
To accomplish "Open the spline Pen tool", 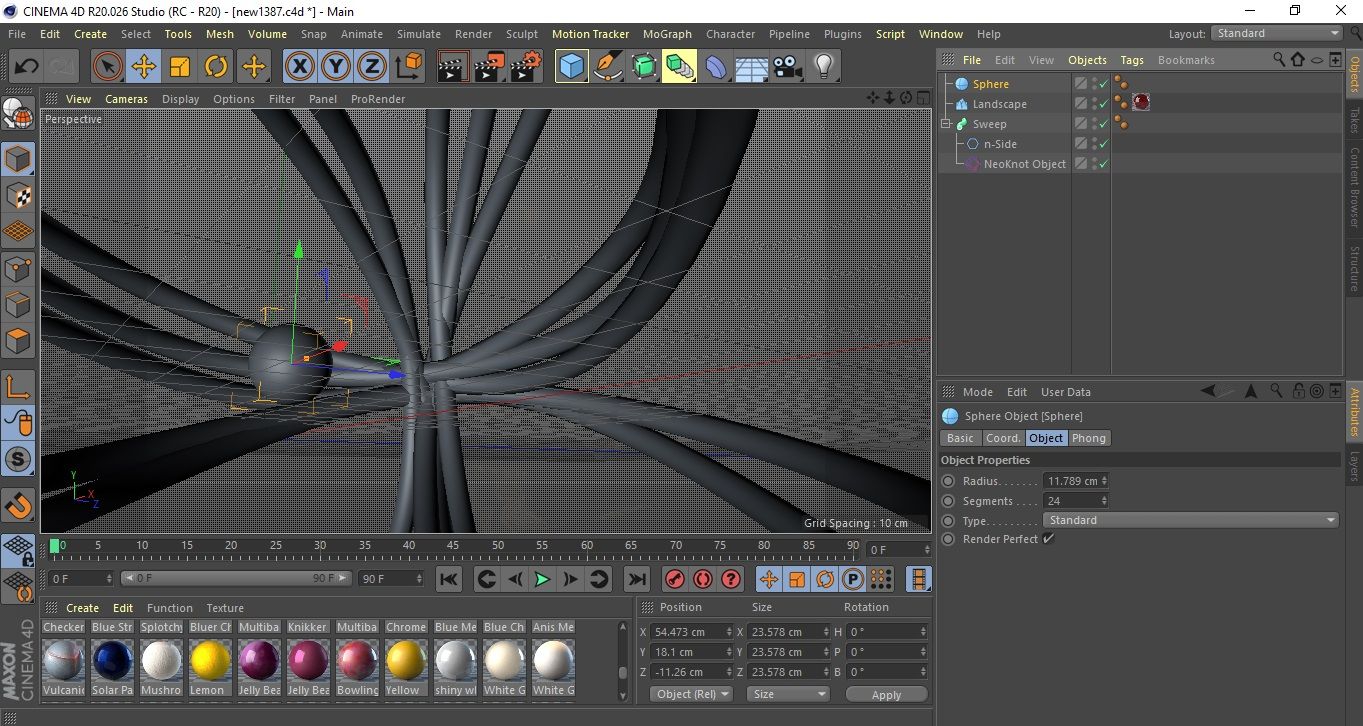I will pyautogui.click(x=607, y=67).
